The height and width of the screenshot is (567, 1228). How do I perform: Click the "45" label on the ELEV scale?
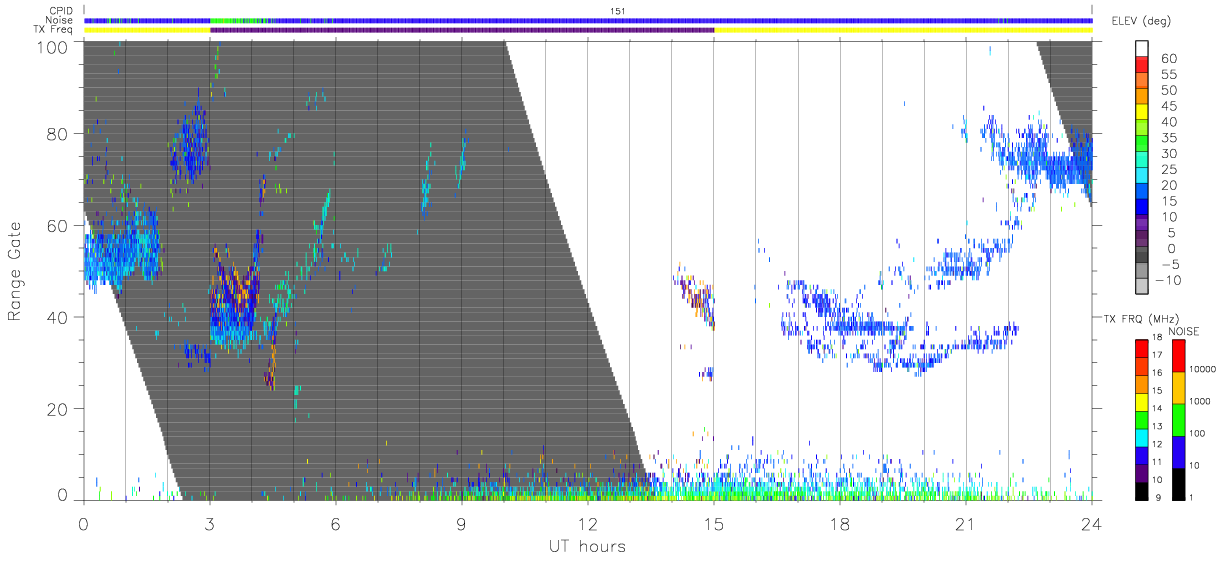[1167, 106]
